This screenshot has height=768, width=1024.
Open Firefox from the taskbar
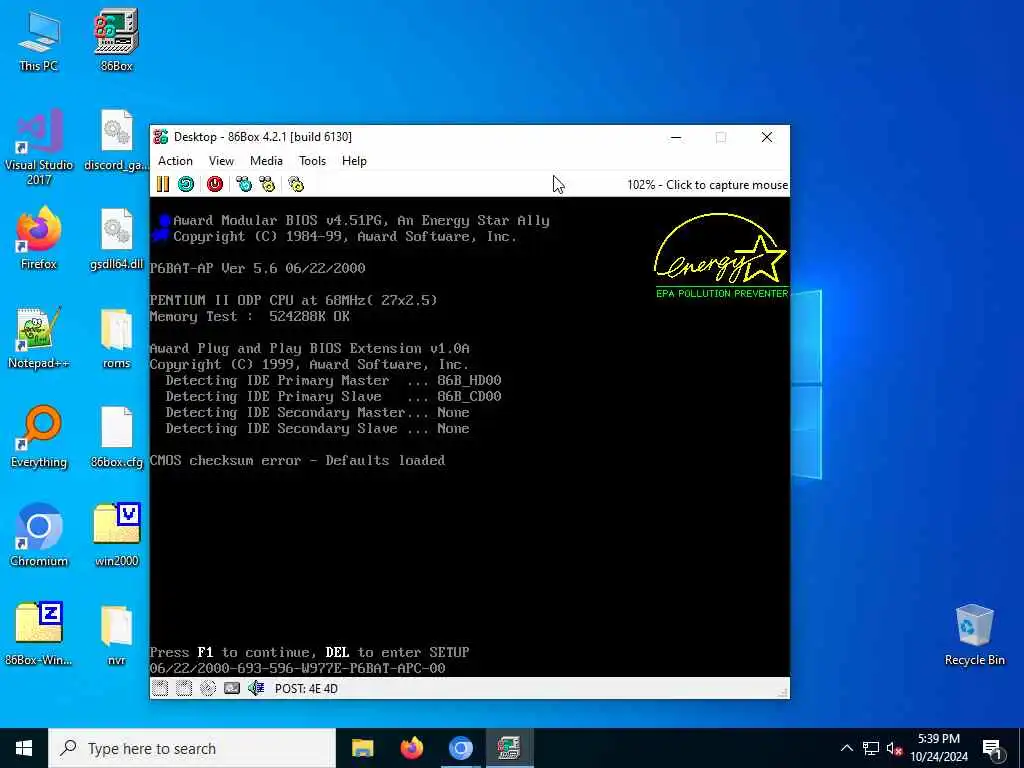pyautogui.click(x=411, y=748)
